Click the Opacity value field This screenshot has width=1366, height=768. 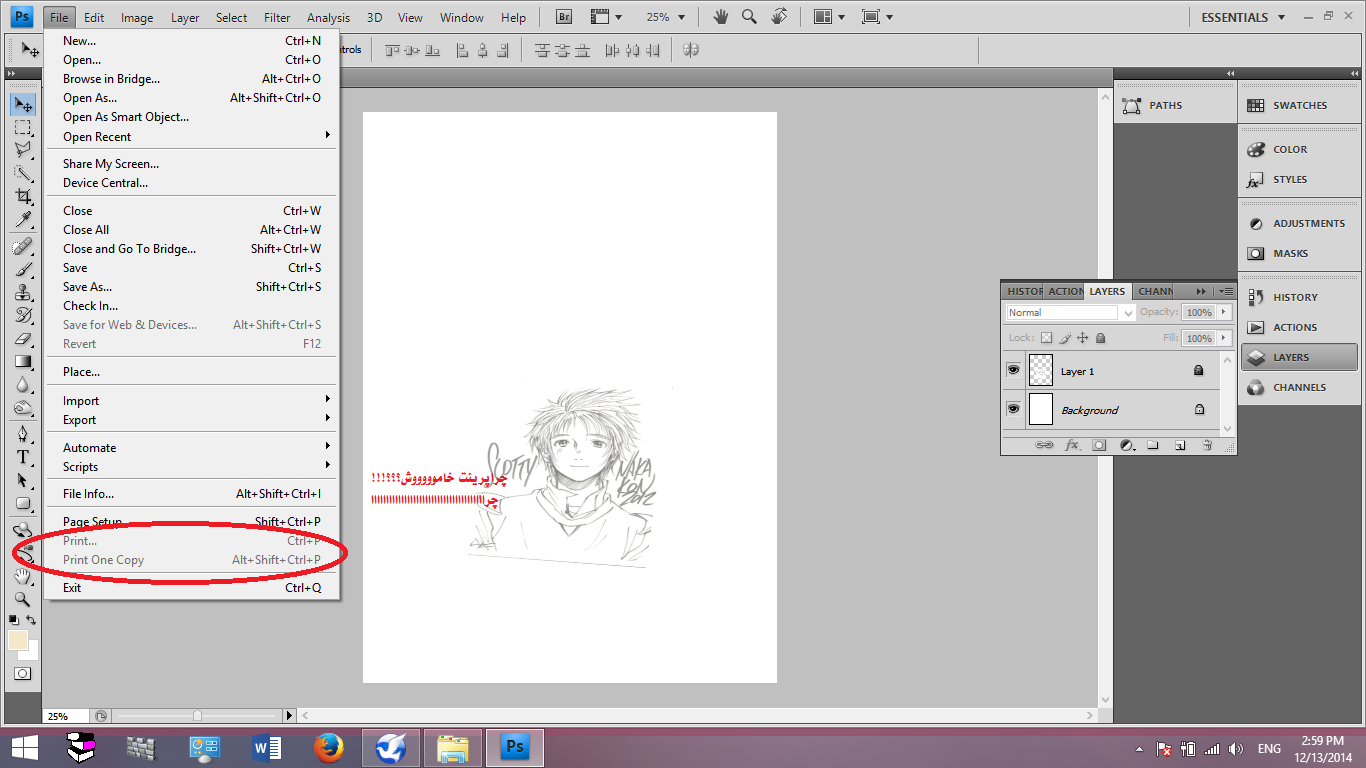click(1199, 312)
